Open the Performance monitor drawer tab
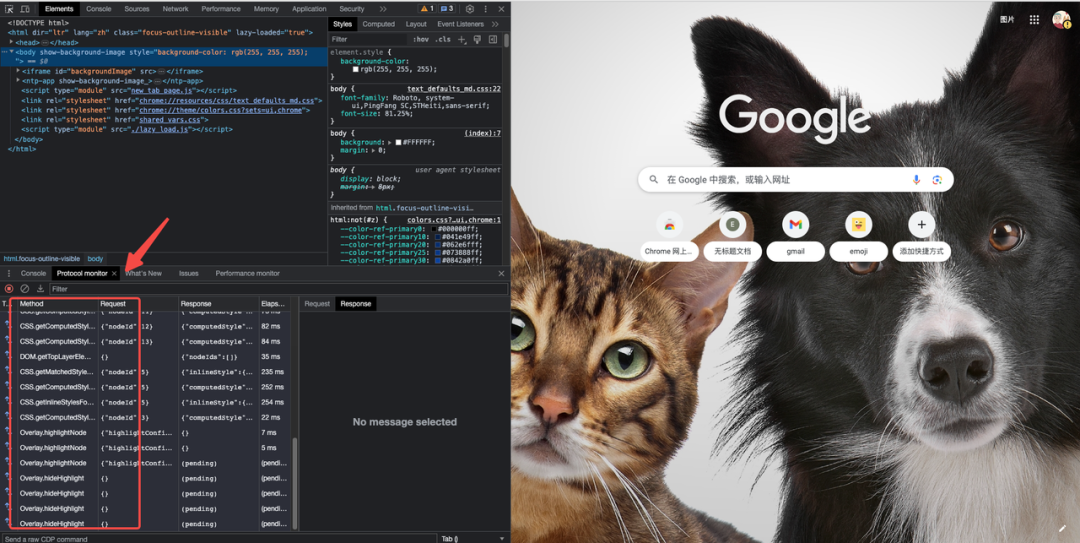 (247, 274)
